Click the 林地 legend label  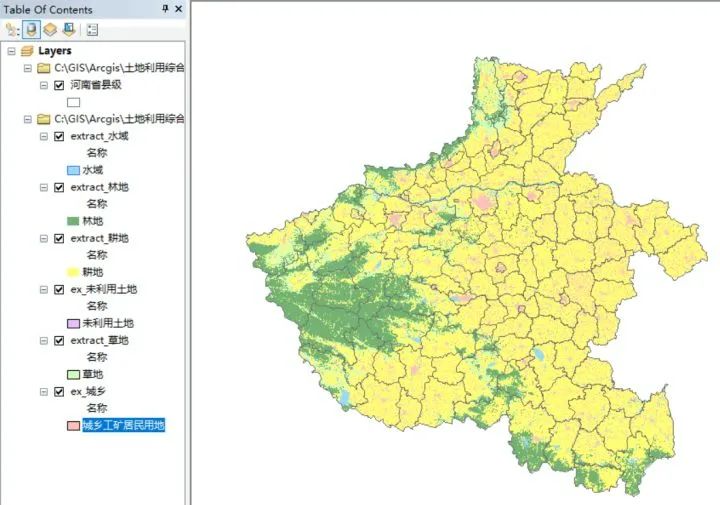pos(92,221)
